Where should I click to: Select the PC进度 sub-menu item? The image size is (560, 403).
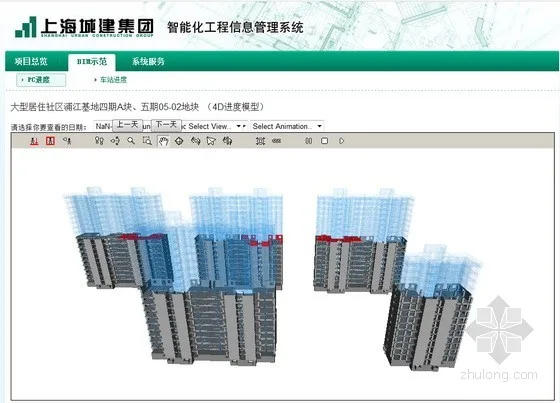coord(41,80)
